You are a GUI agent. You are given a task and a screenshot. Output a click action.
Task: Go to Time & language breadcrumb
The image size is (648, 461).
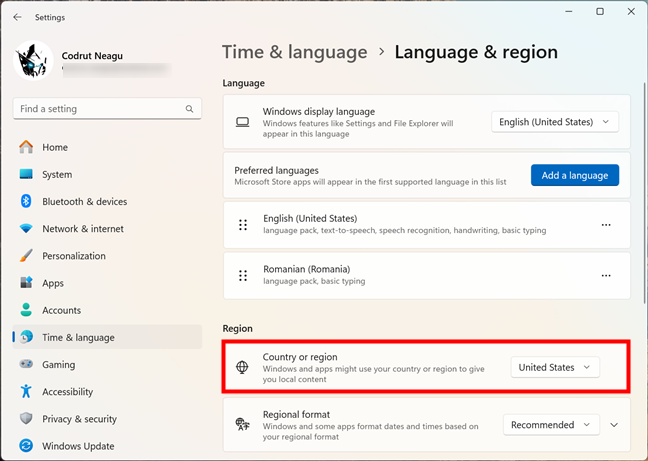coord(295,52)
